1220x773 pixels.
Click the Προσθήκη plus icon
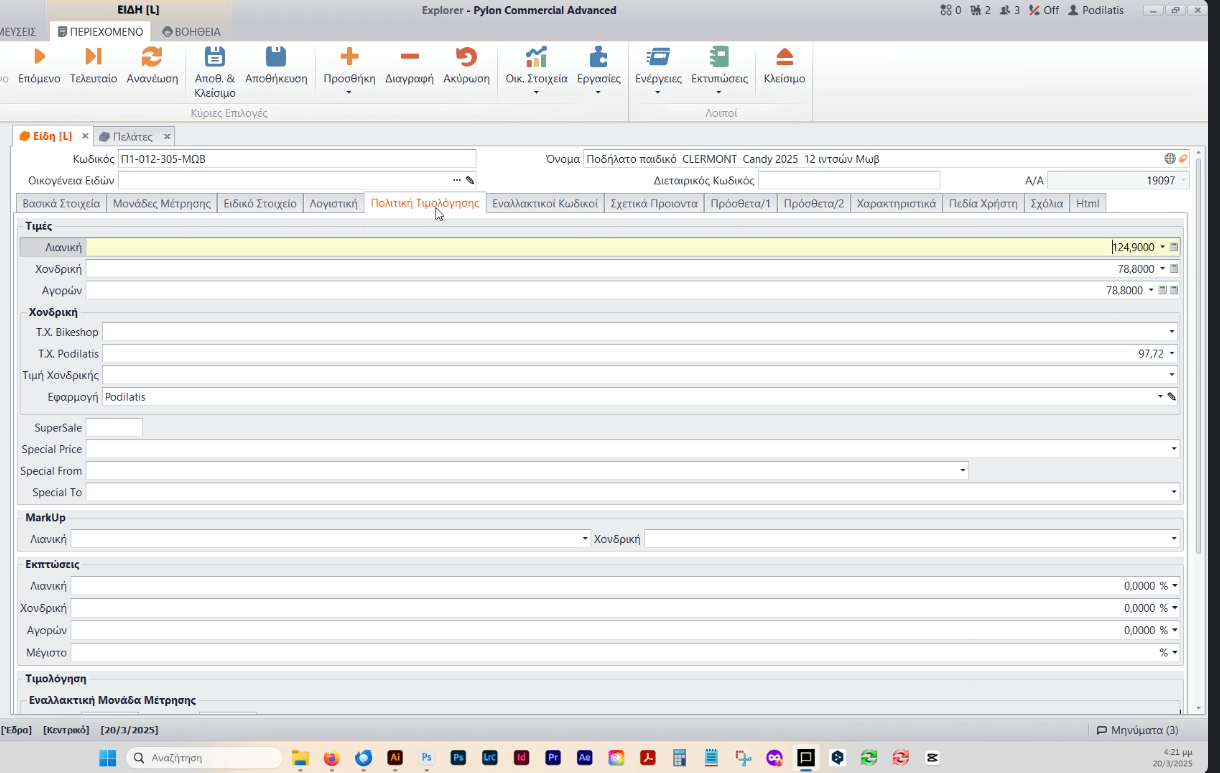[x=349, y=57]
